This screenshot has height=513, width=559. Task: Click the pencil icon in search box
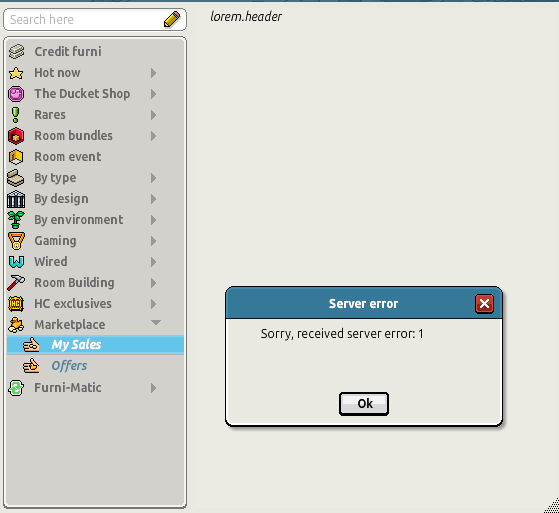(x=172, y=19)
